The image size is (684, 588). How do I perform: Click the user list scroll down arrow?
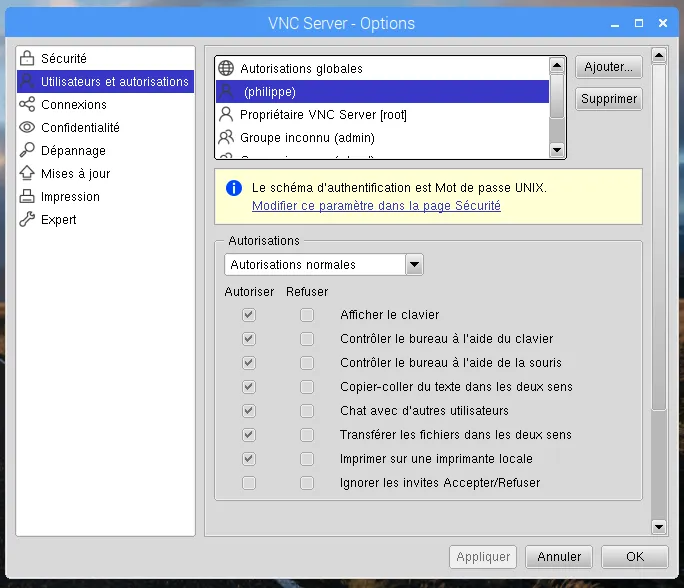(x=557, y=150)
